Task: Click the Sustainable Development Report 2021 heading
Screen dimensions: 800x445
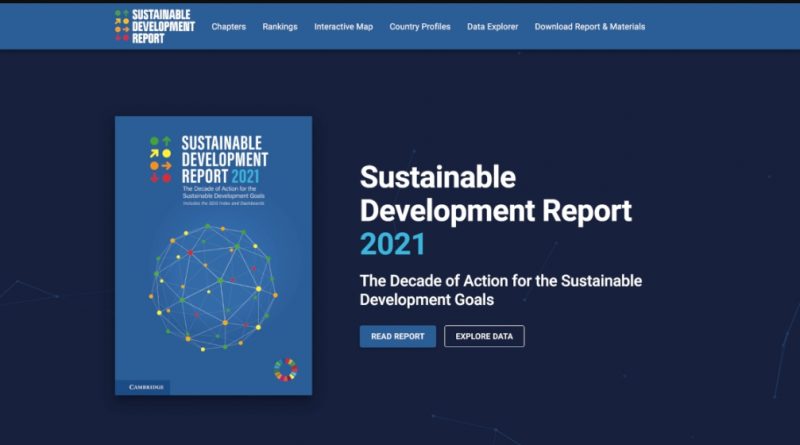Action: pyautogui.click(x=495, y=210)
